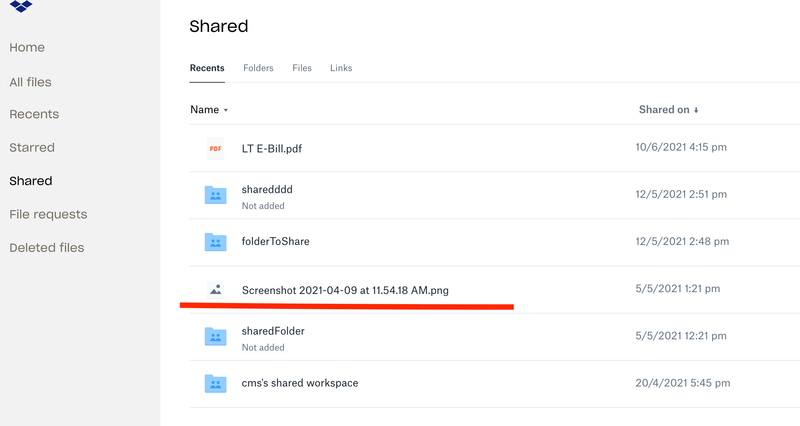The image size is (800, 426).
Task: Open the LT E-Bill.pdf file name
Action: click(272, 149)
